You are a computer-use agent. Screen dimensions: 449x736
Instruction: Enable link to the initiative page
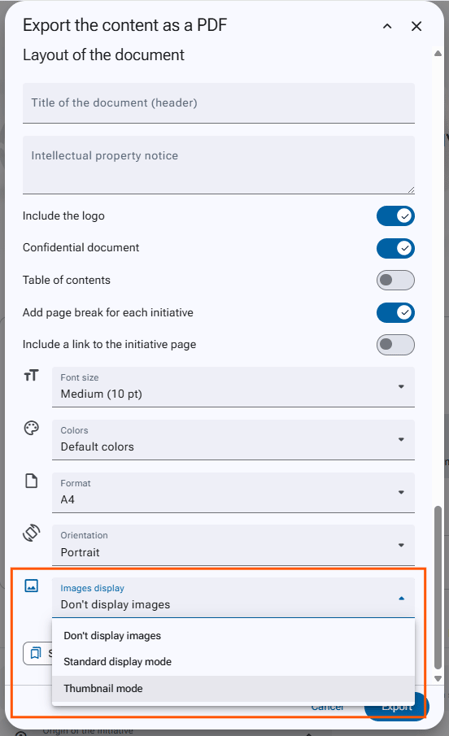click(395, 345)
